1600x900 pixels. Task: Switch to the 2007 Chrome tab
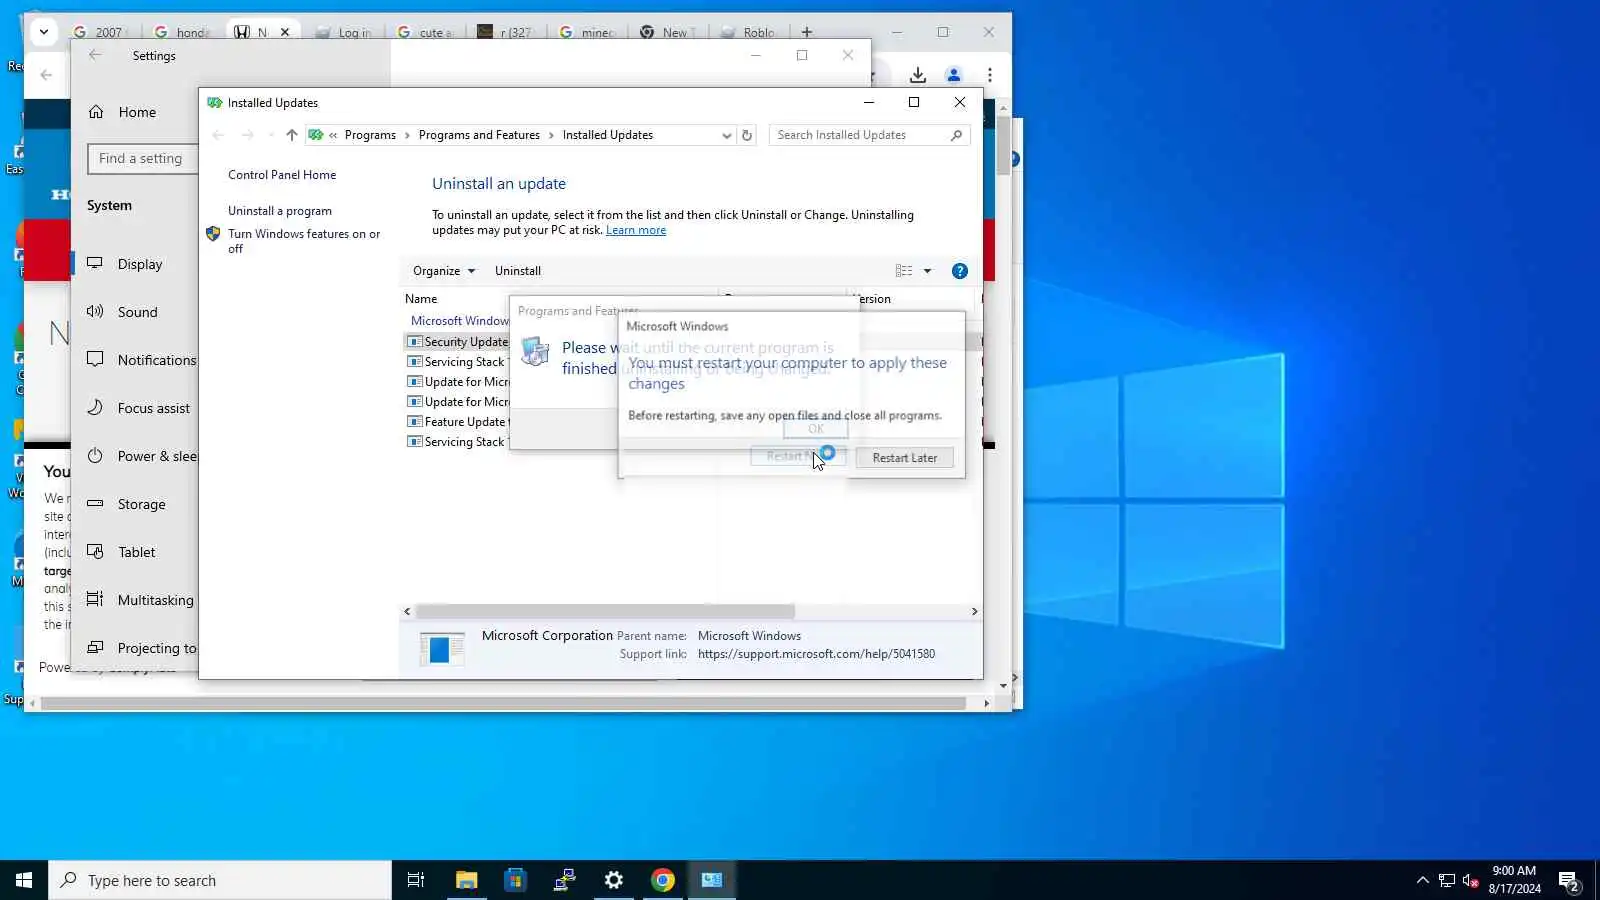(100, 32)
